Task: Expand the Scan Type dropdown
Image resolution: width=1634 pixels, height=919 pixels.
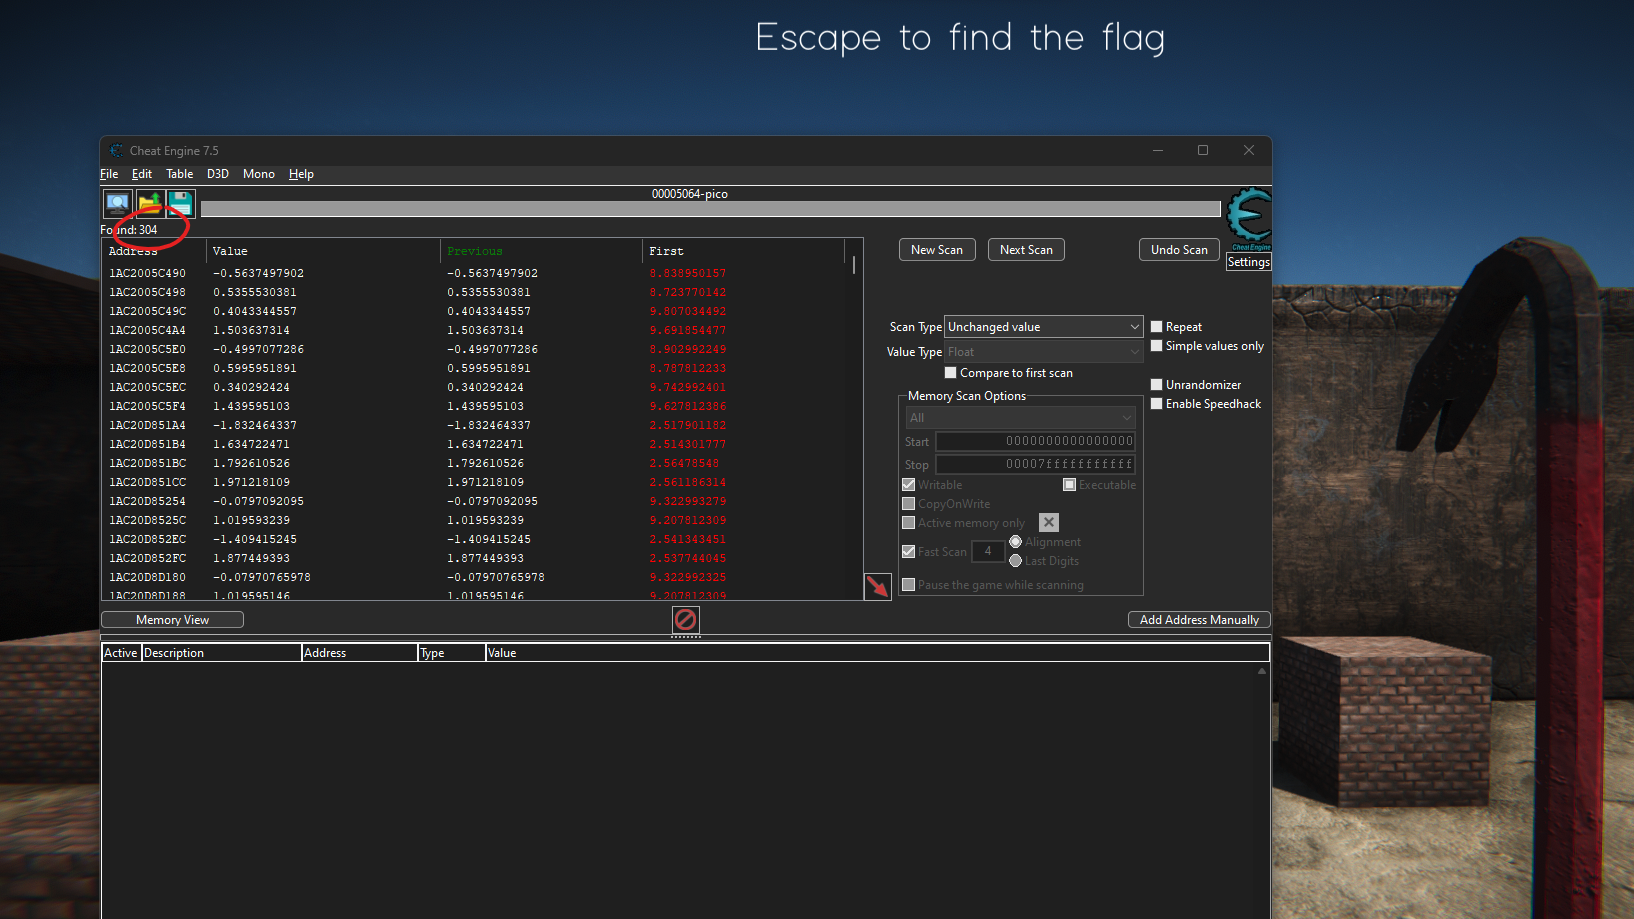Action: 1043,327
